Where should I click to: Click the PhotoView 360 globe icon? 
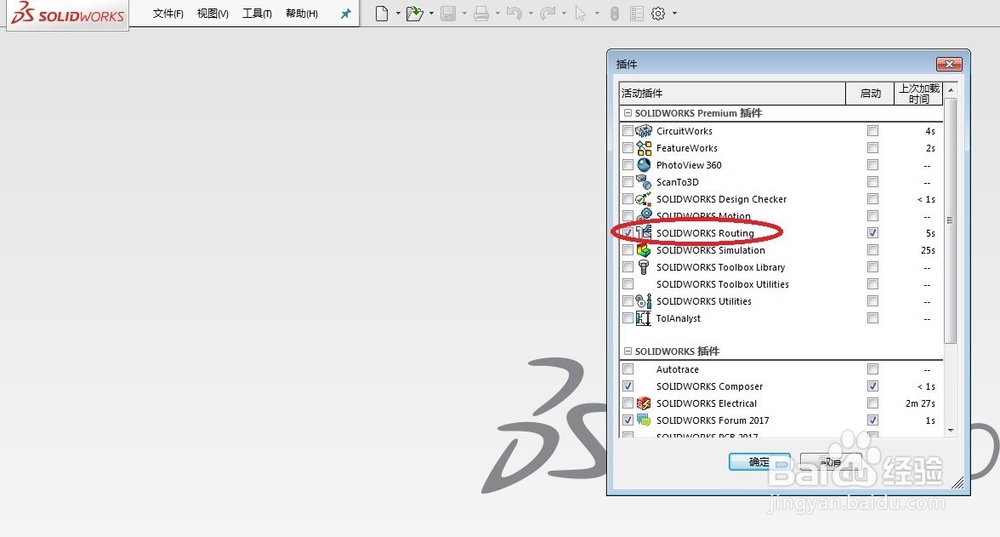(x=643, y=165)
